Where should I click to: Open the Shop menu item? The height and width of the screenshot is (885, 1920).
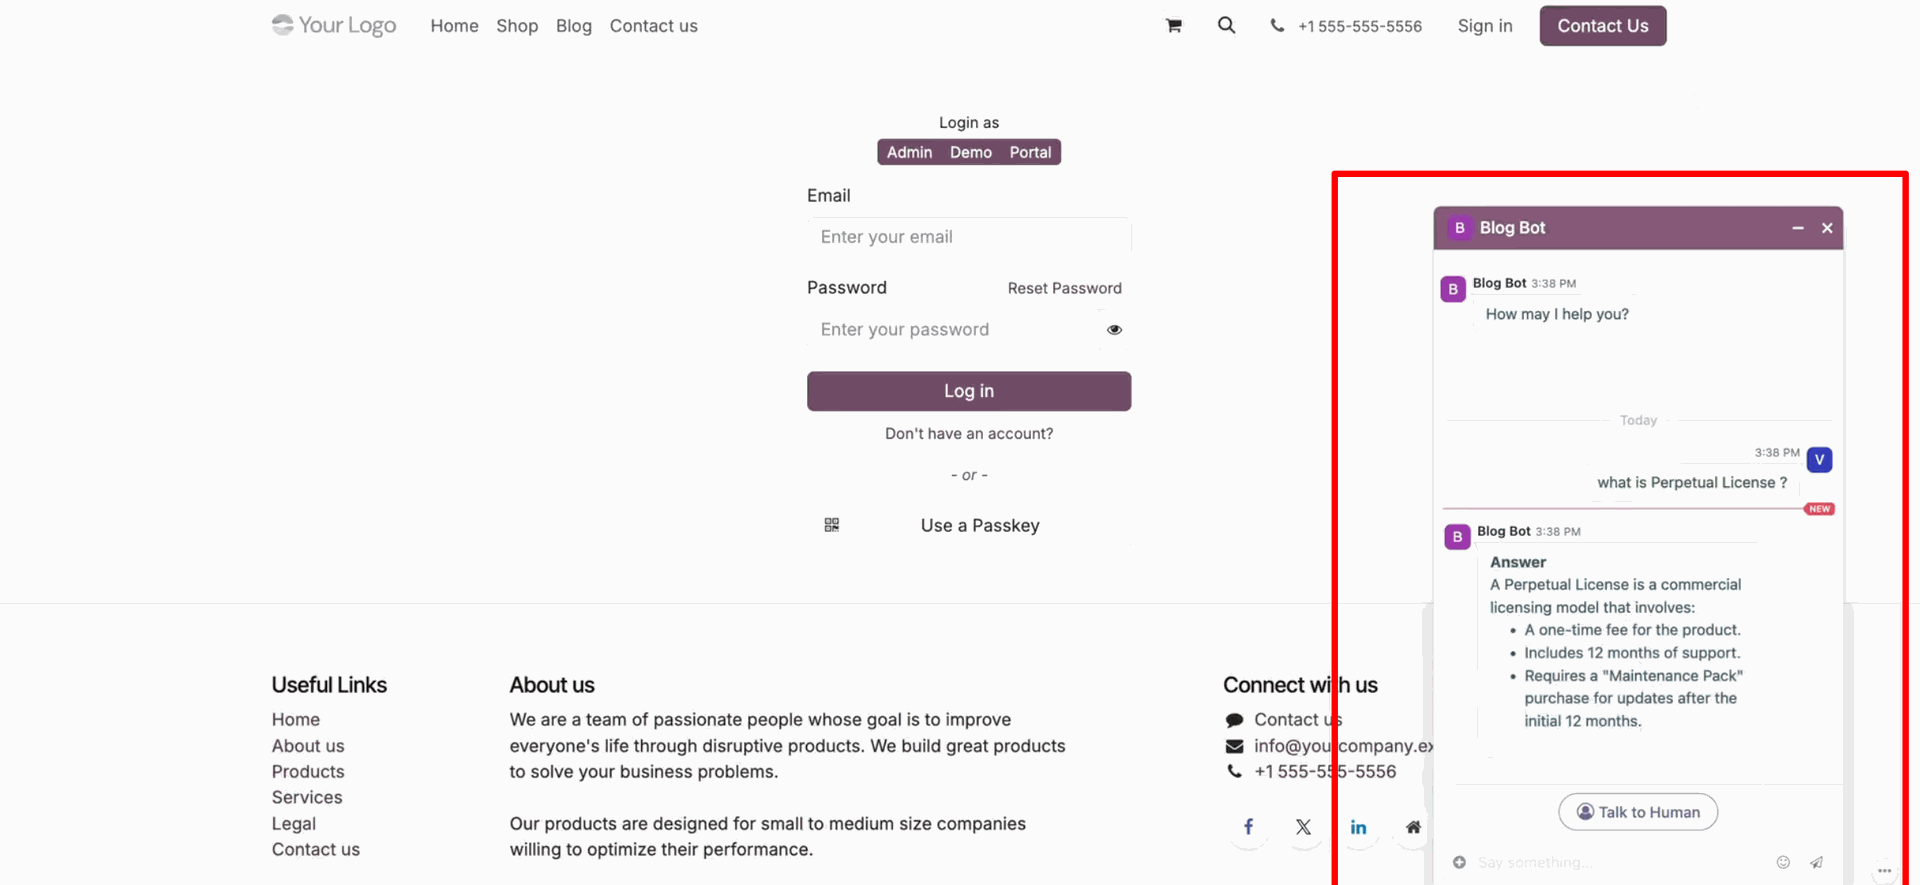coord(517,26)
